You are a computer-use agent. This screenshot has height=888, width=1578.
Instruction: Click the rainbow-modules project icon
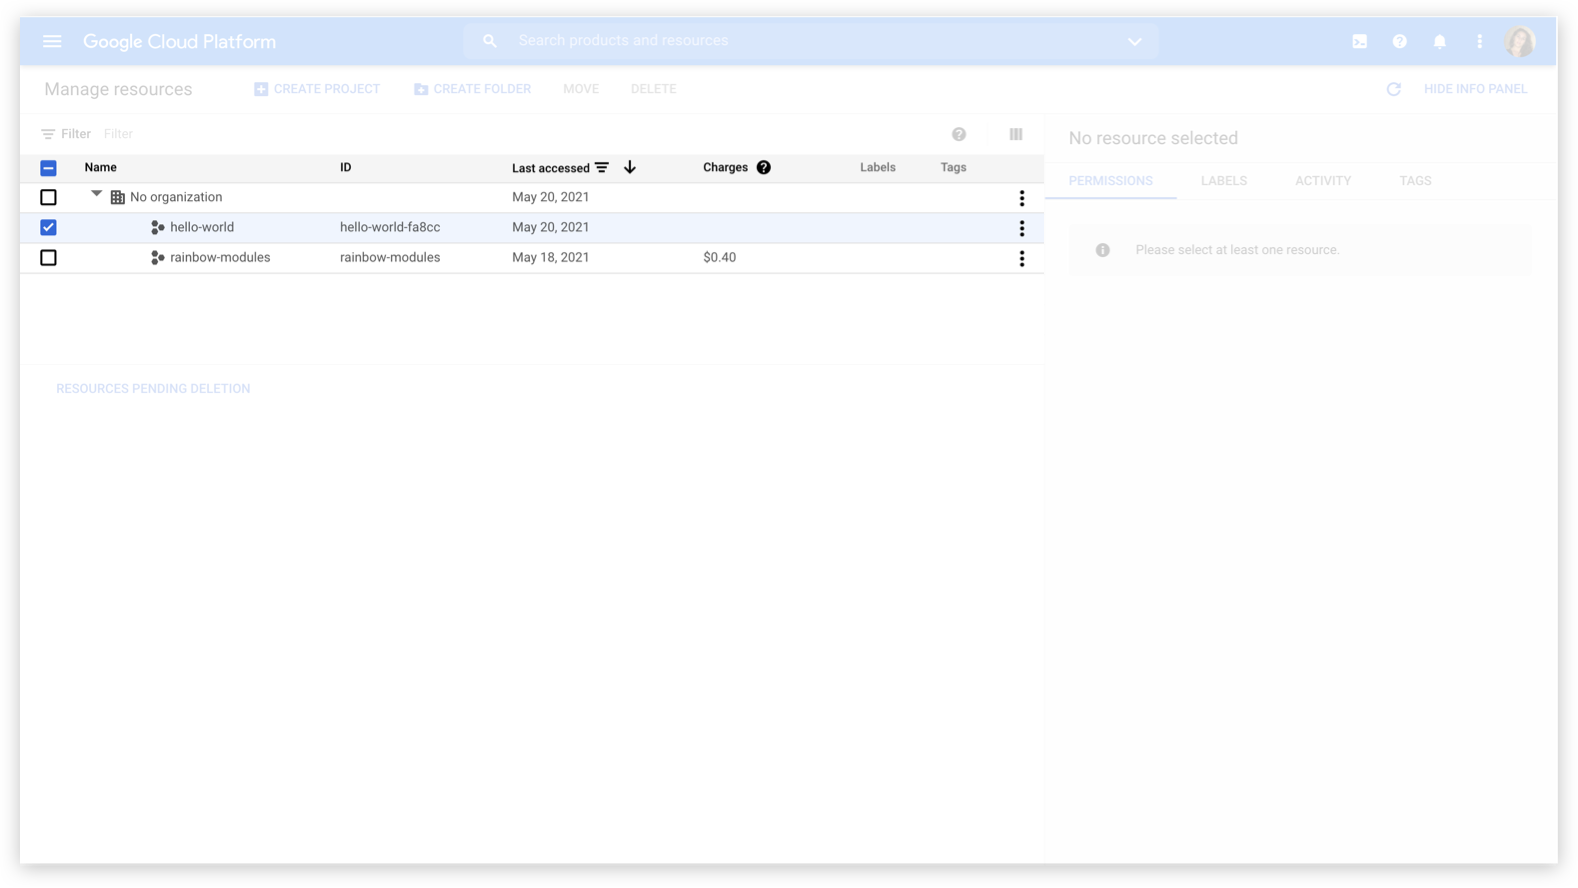pos(157,258)
